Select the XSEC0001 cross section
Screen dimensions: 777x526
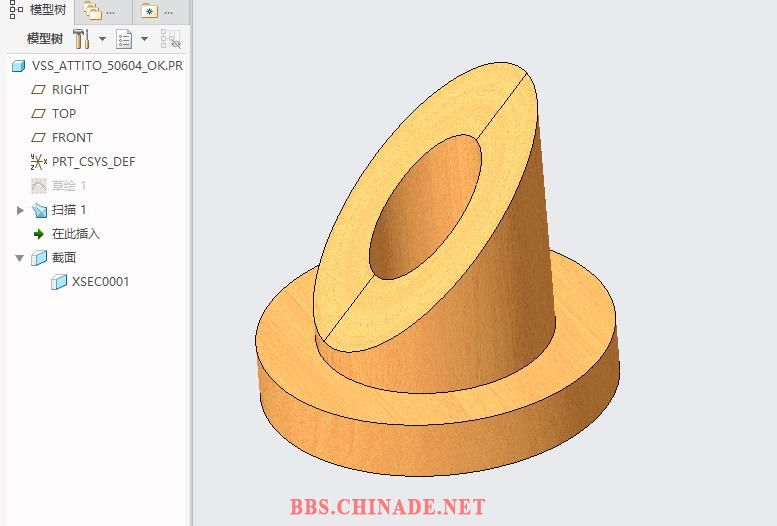point(101,282)
